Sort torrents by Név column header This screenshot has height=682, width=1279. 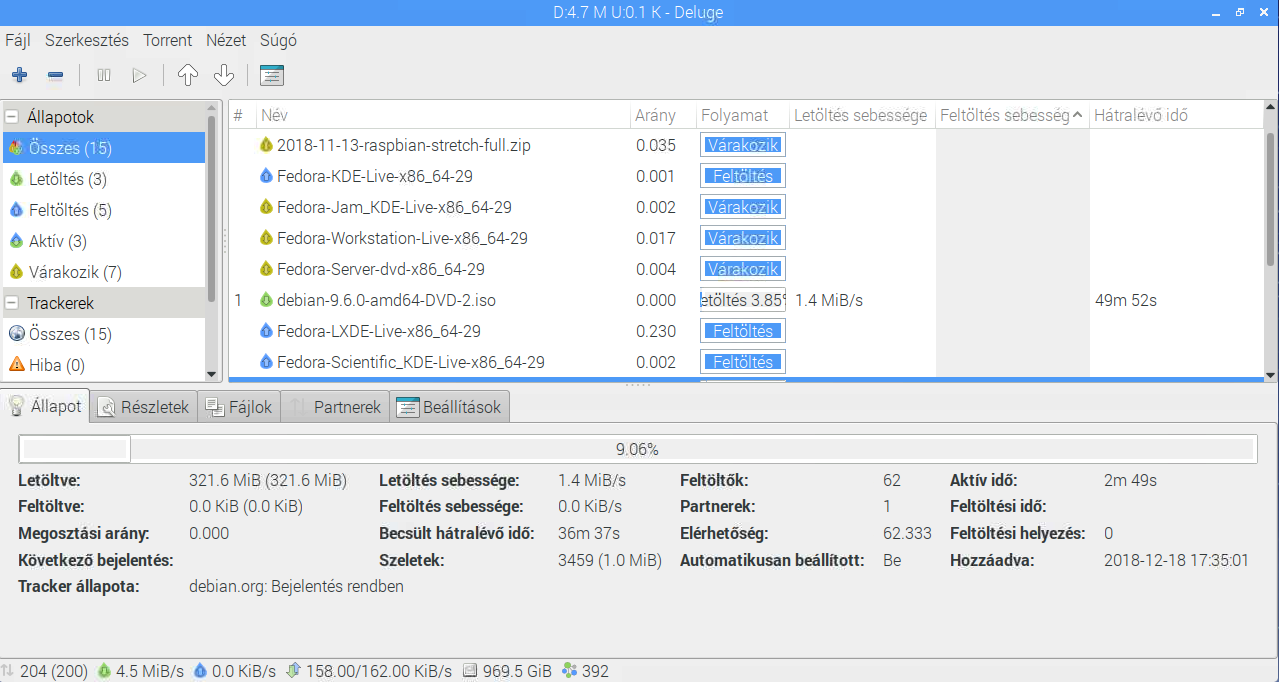(x=443, y=115)
